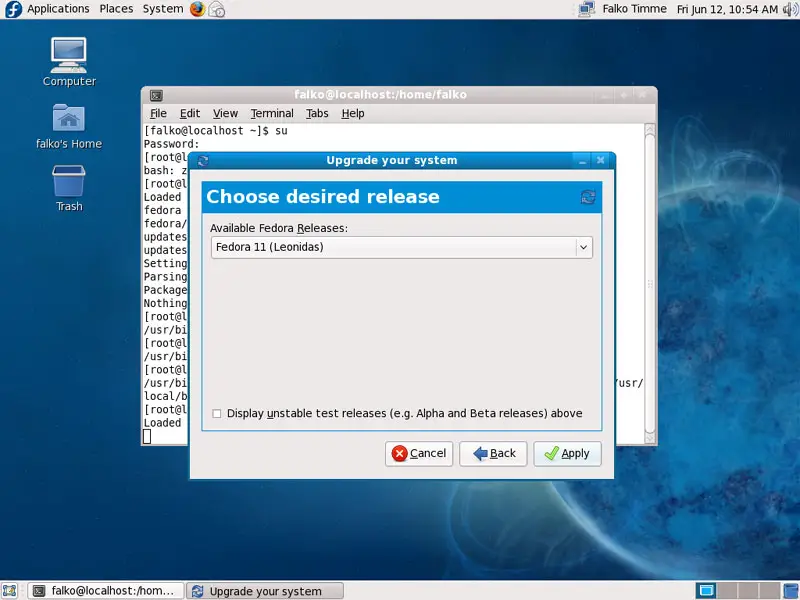Open the terminal Help menu

pyautogui.click(x=353, y=113)
